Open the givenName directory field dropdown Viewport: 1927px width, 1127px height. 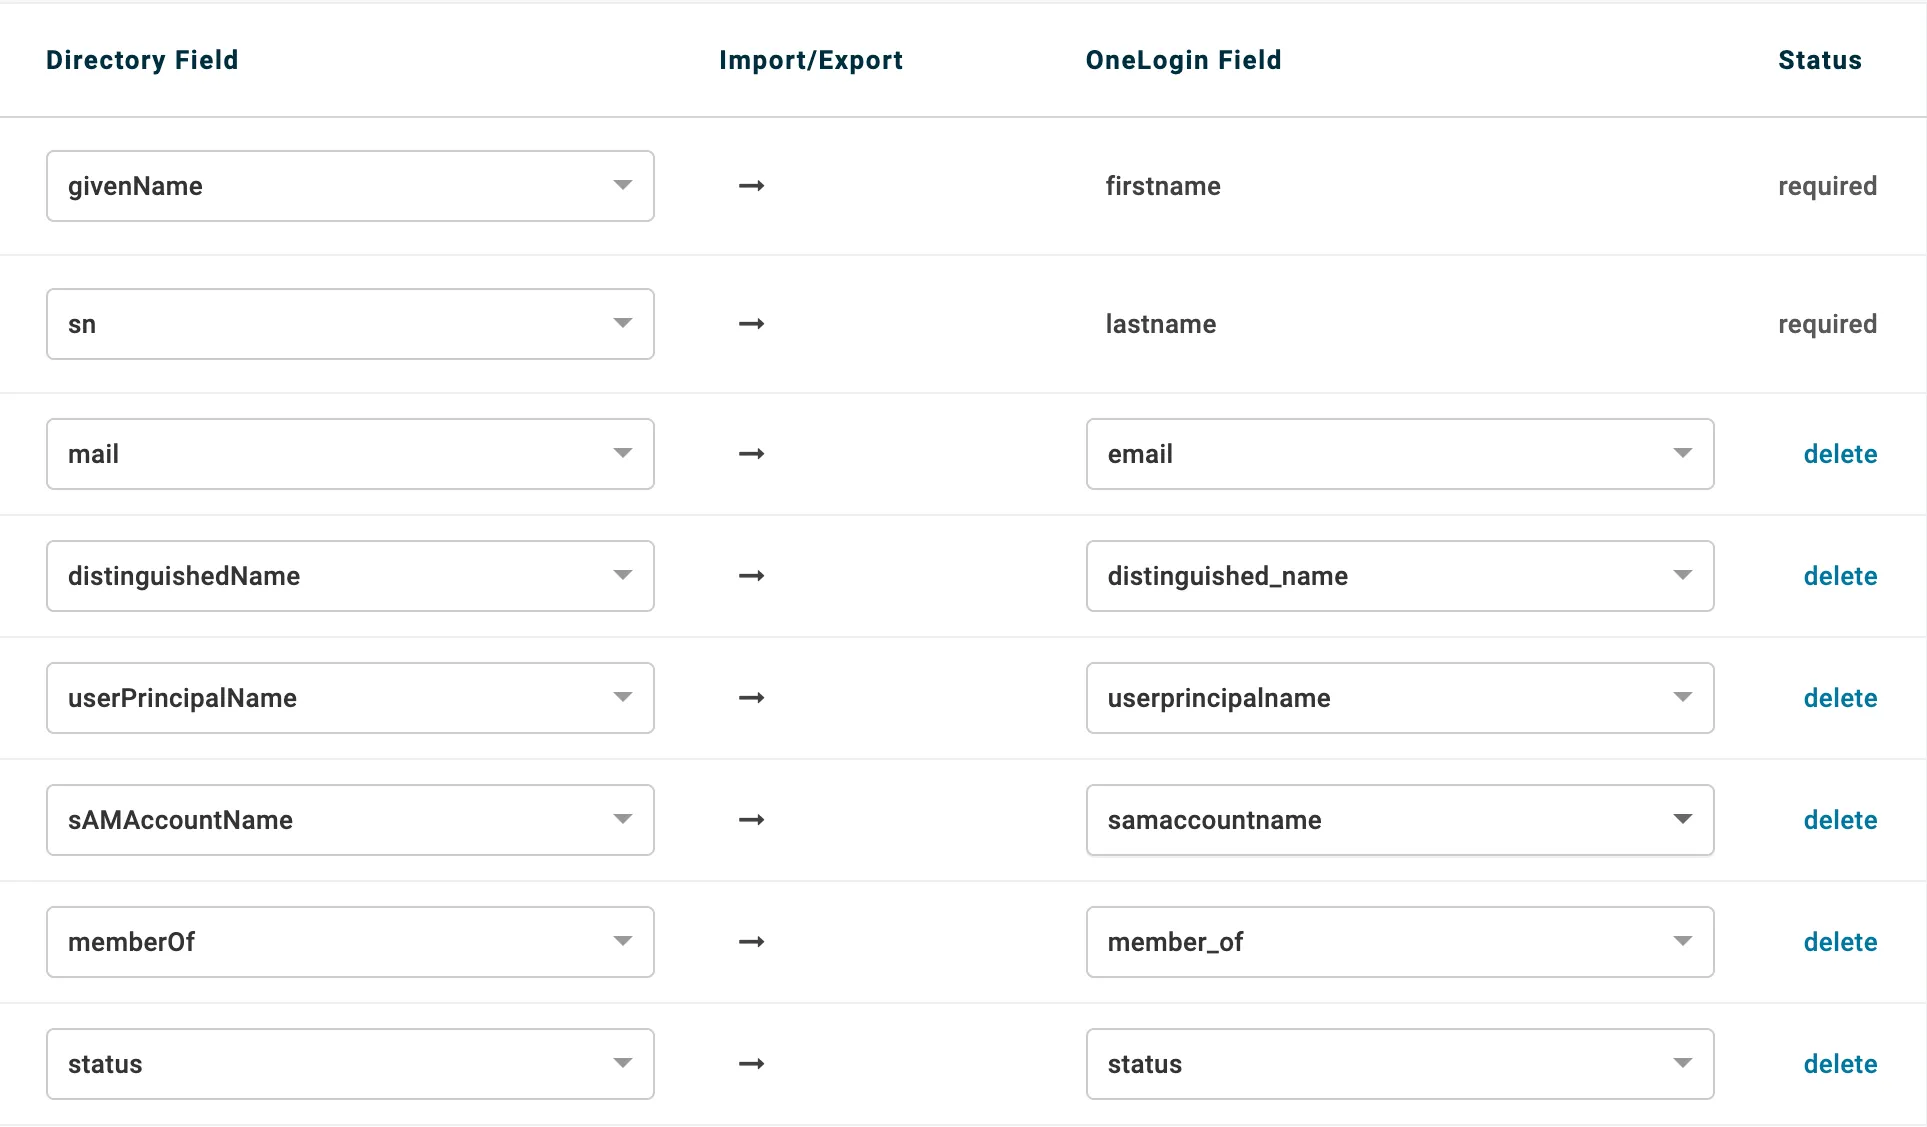pyautogui.click(x=350, y=186)
